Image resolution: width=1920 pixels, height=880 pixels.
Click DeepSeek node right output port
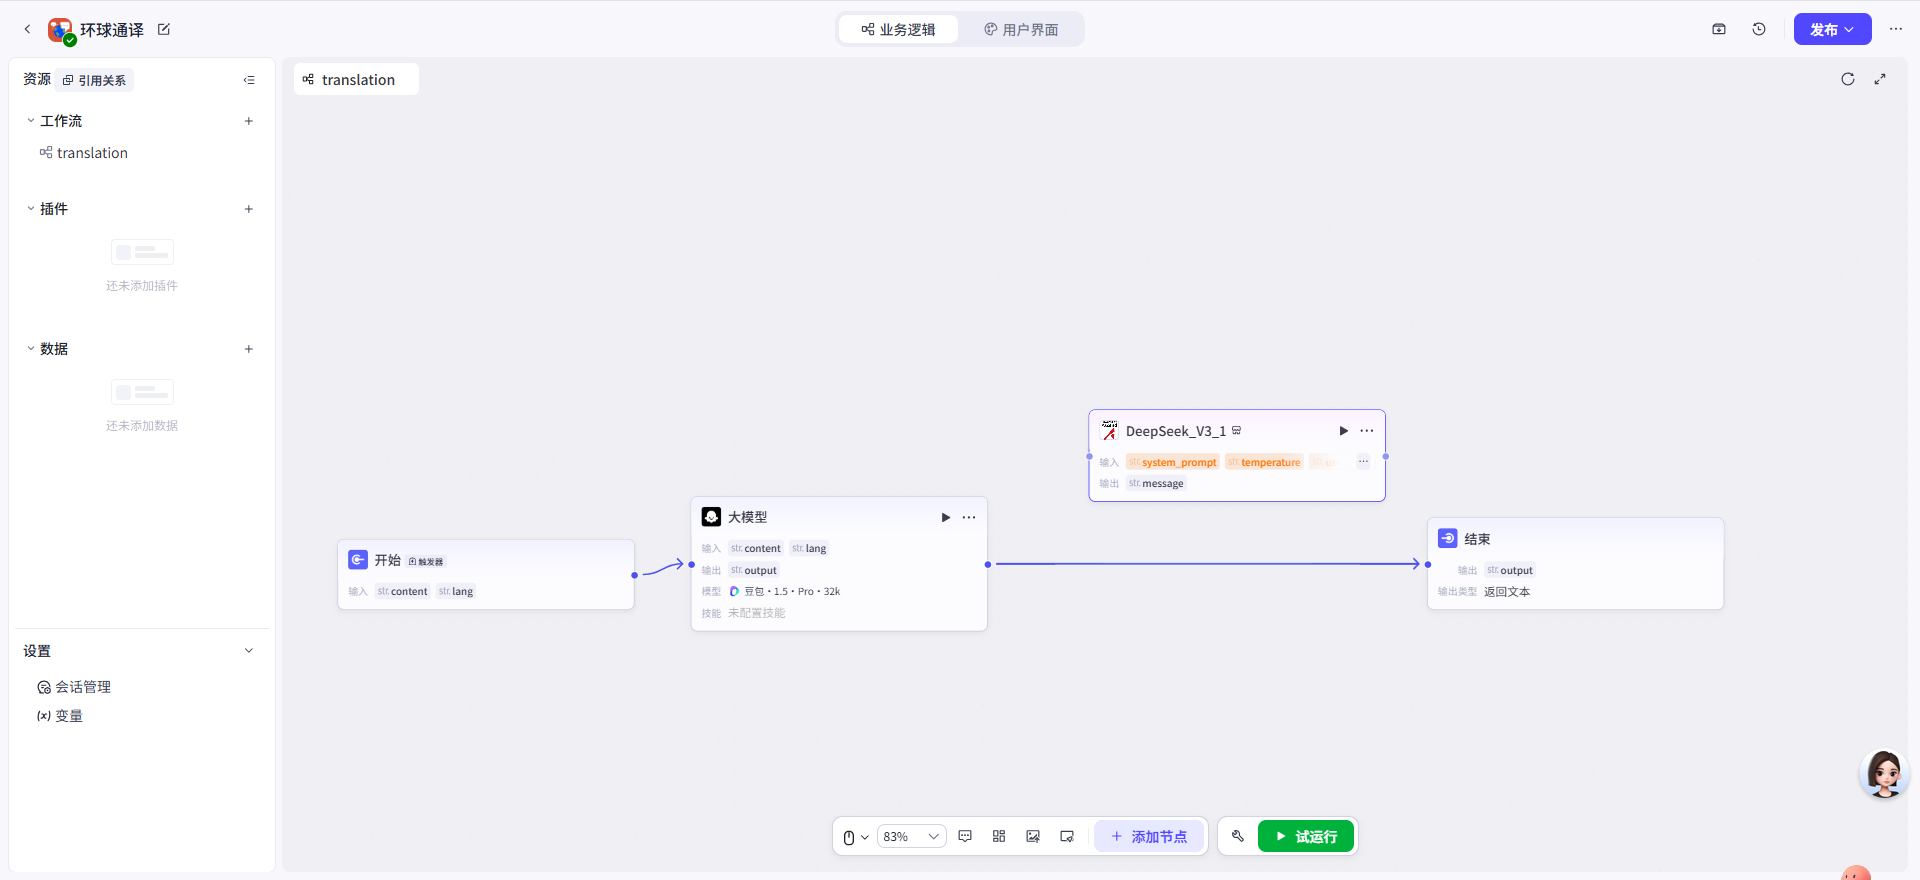pyautogui.click(x=1386, y=457)
